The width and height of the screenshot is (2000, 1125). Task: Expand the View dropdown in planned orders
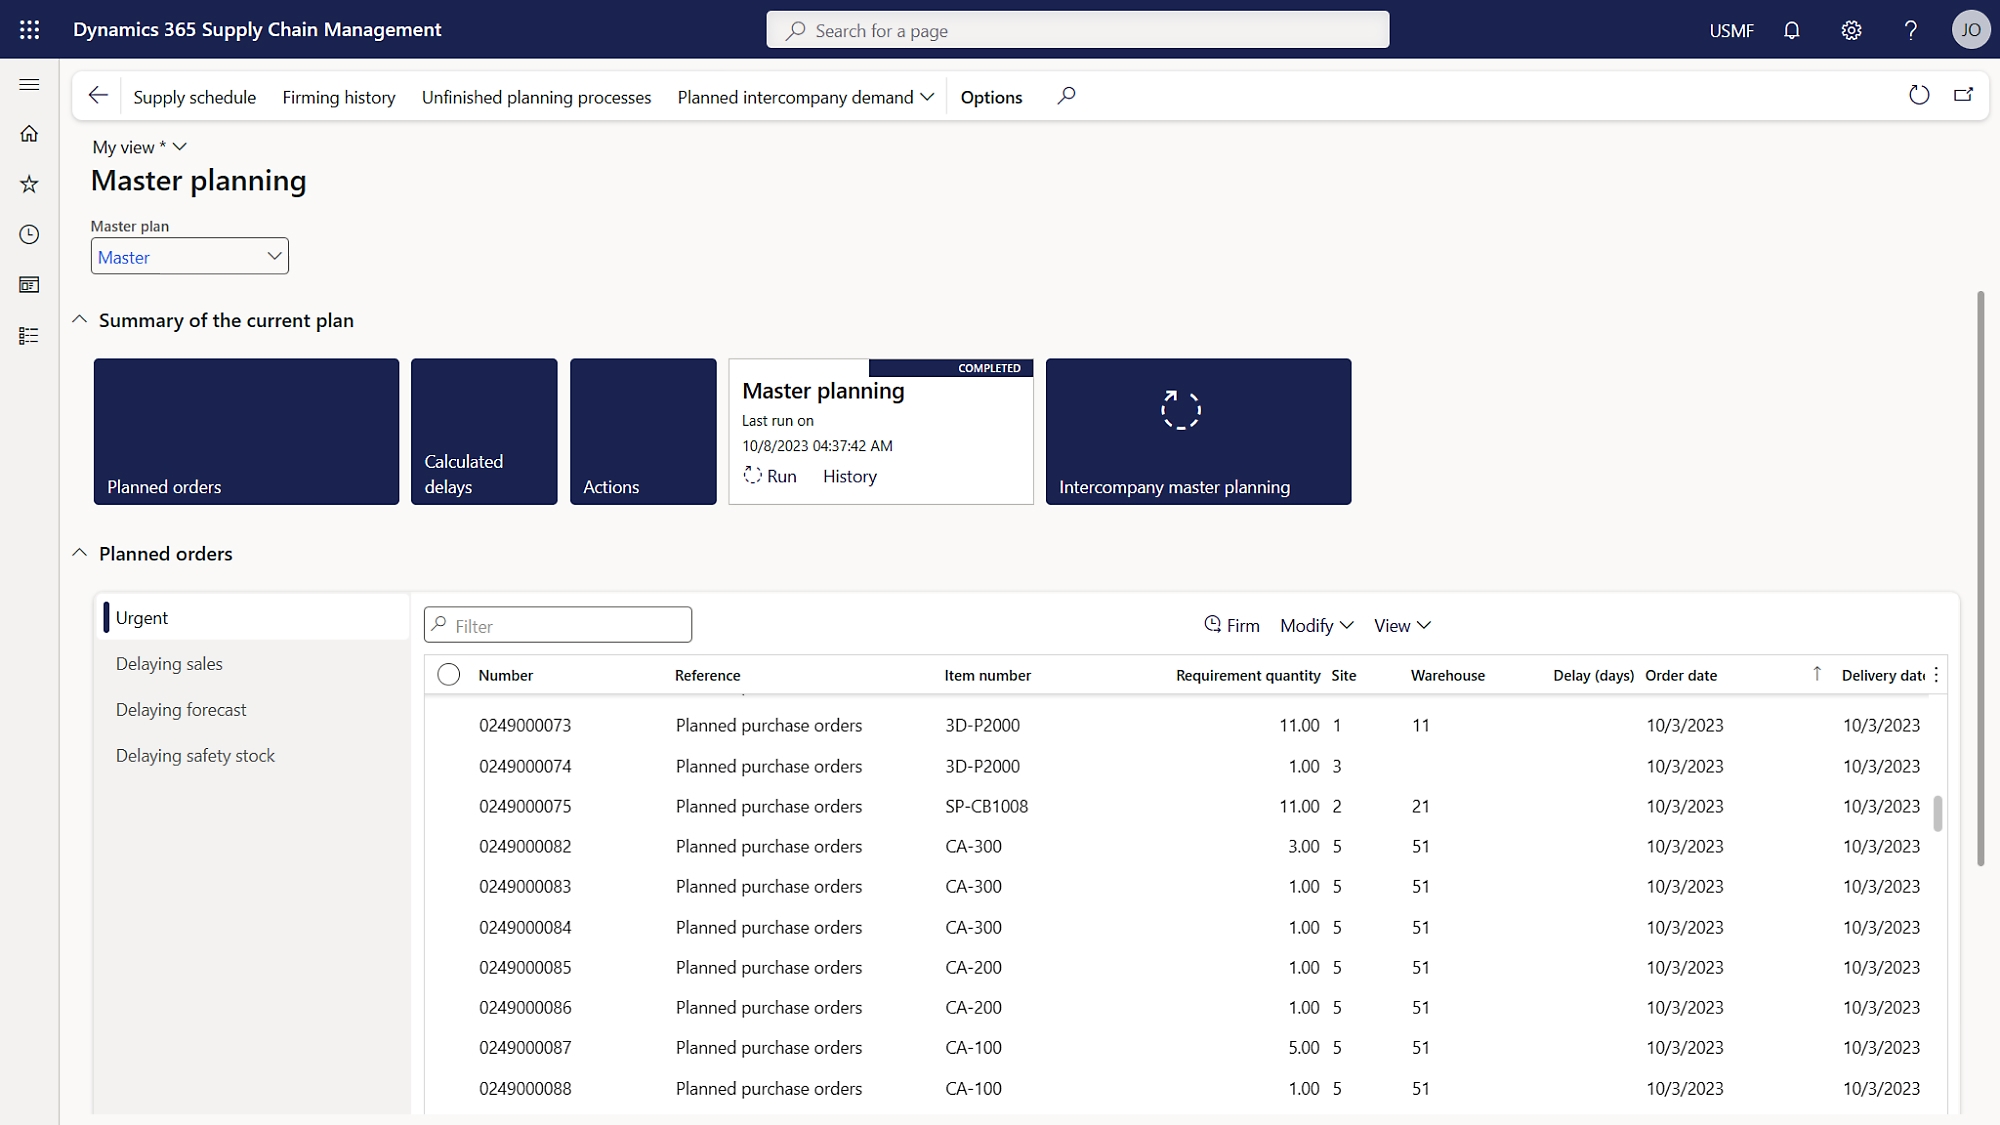pos(1402,625)
